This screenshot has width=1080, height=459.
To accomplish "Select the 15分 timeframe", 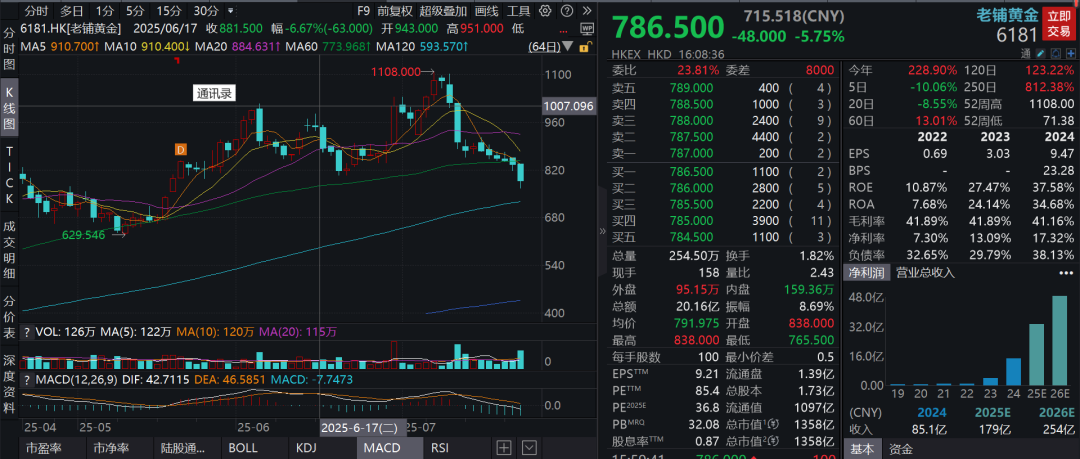I will (x=169, y=11).
